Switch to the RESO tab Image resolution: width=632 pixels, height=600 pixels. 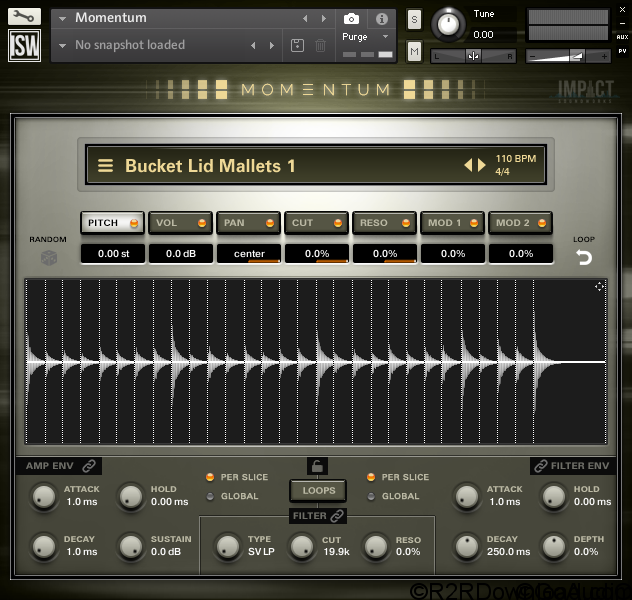(385, 223)
